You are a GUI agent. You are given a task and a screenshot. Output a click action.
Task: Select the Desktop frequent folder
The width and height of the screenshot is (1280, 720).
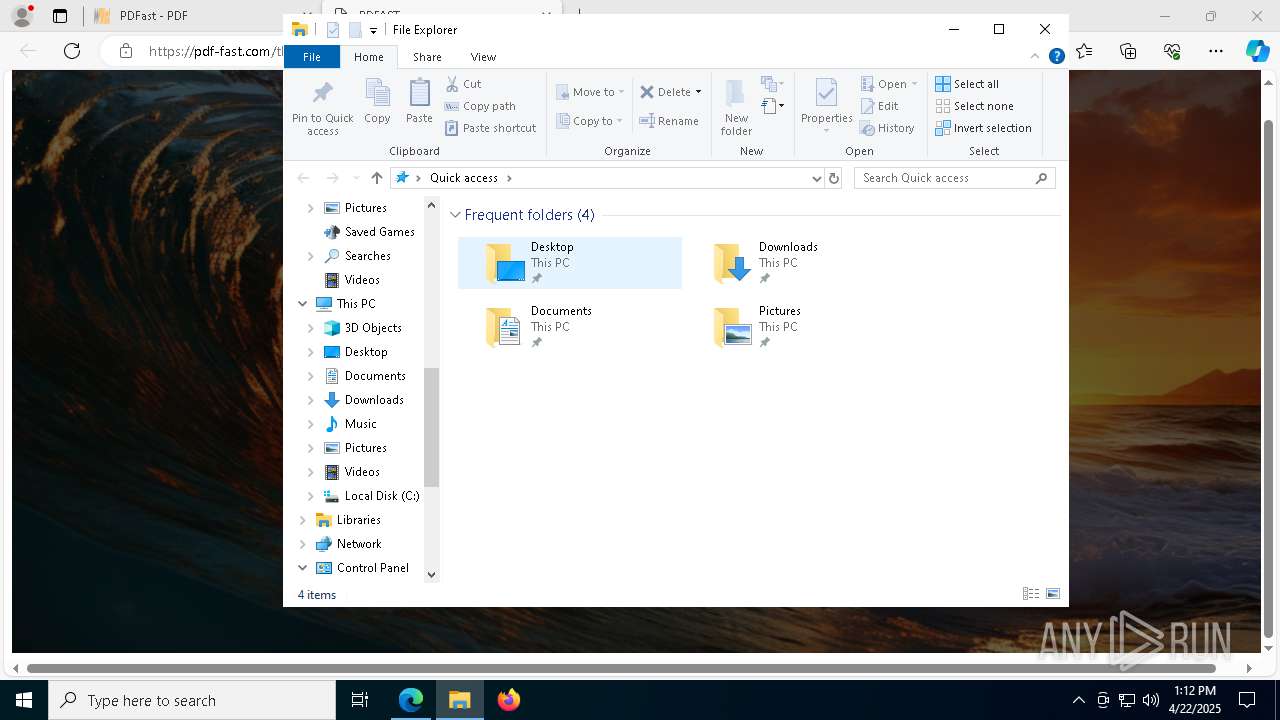570,262
